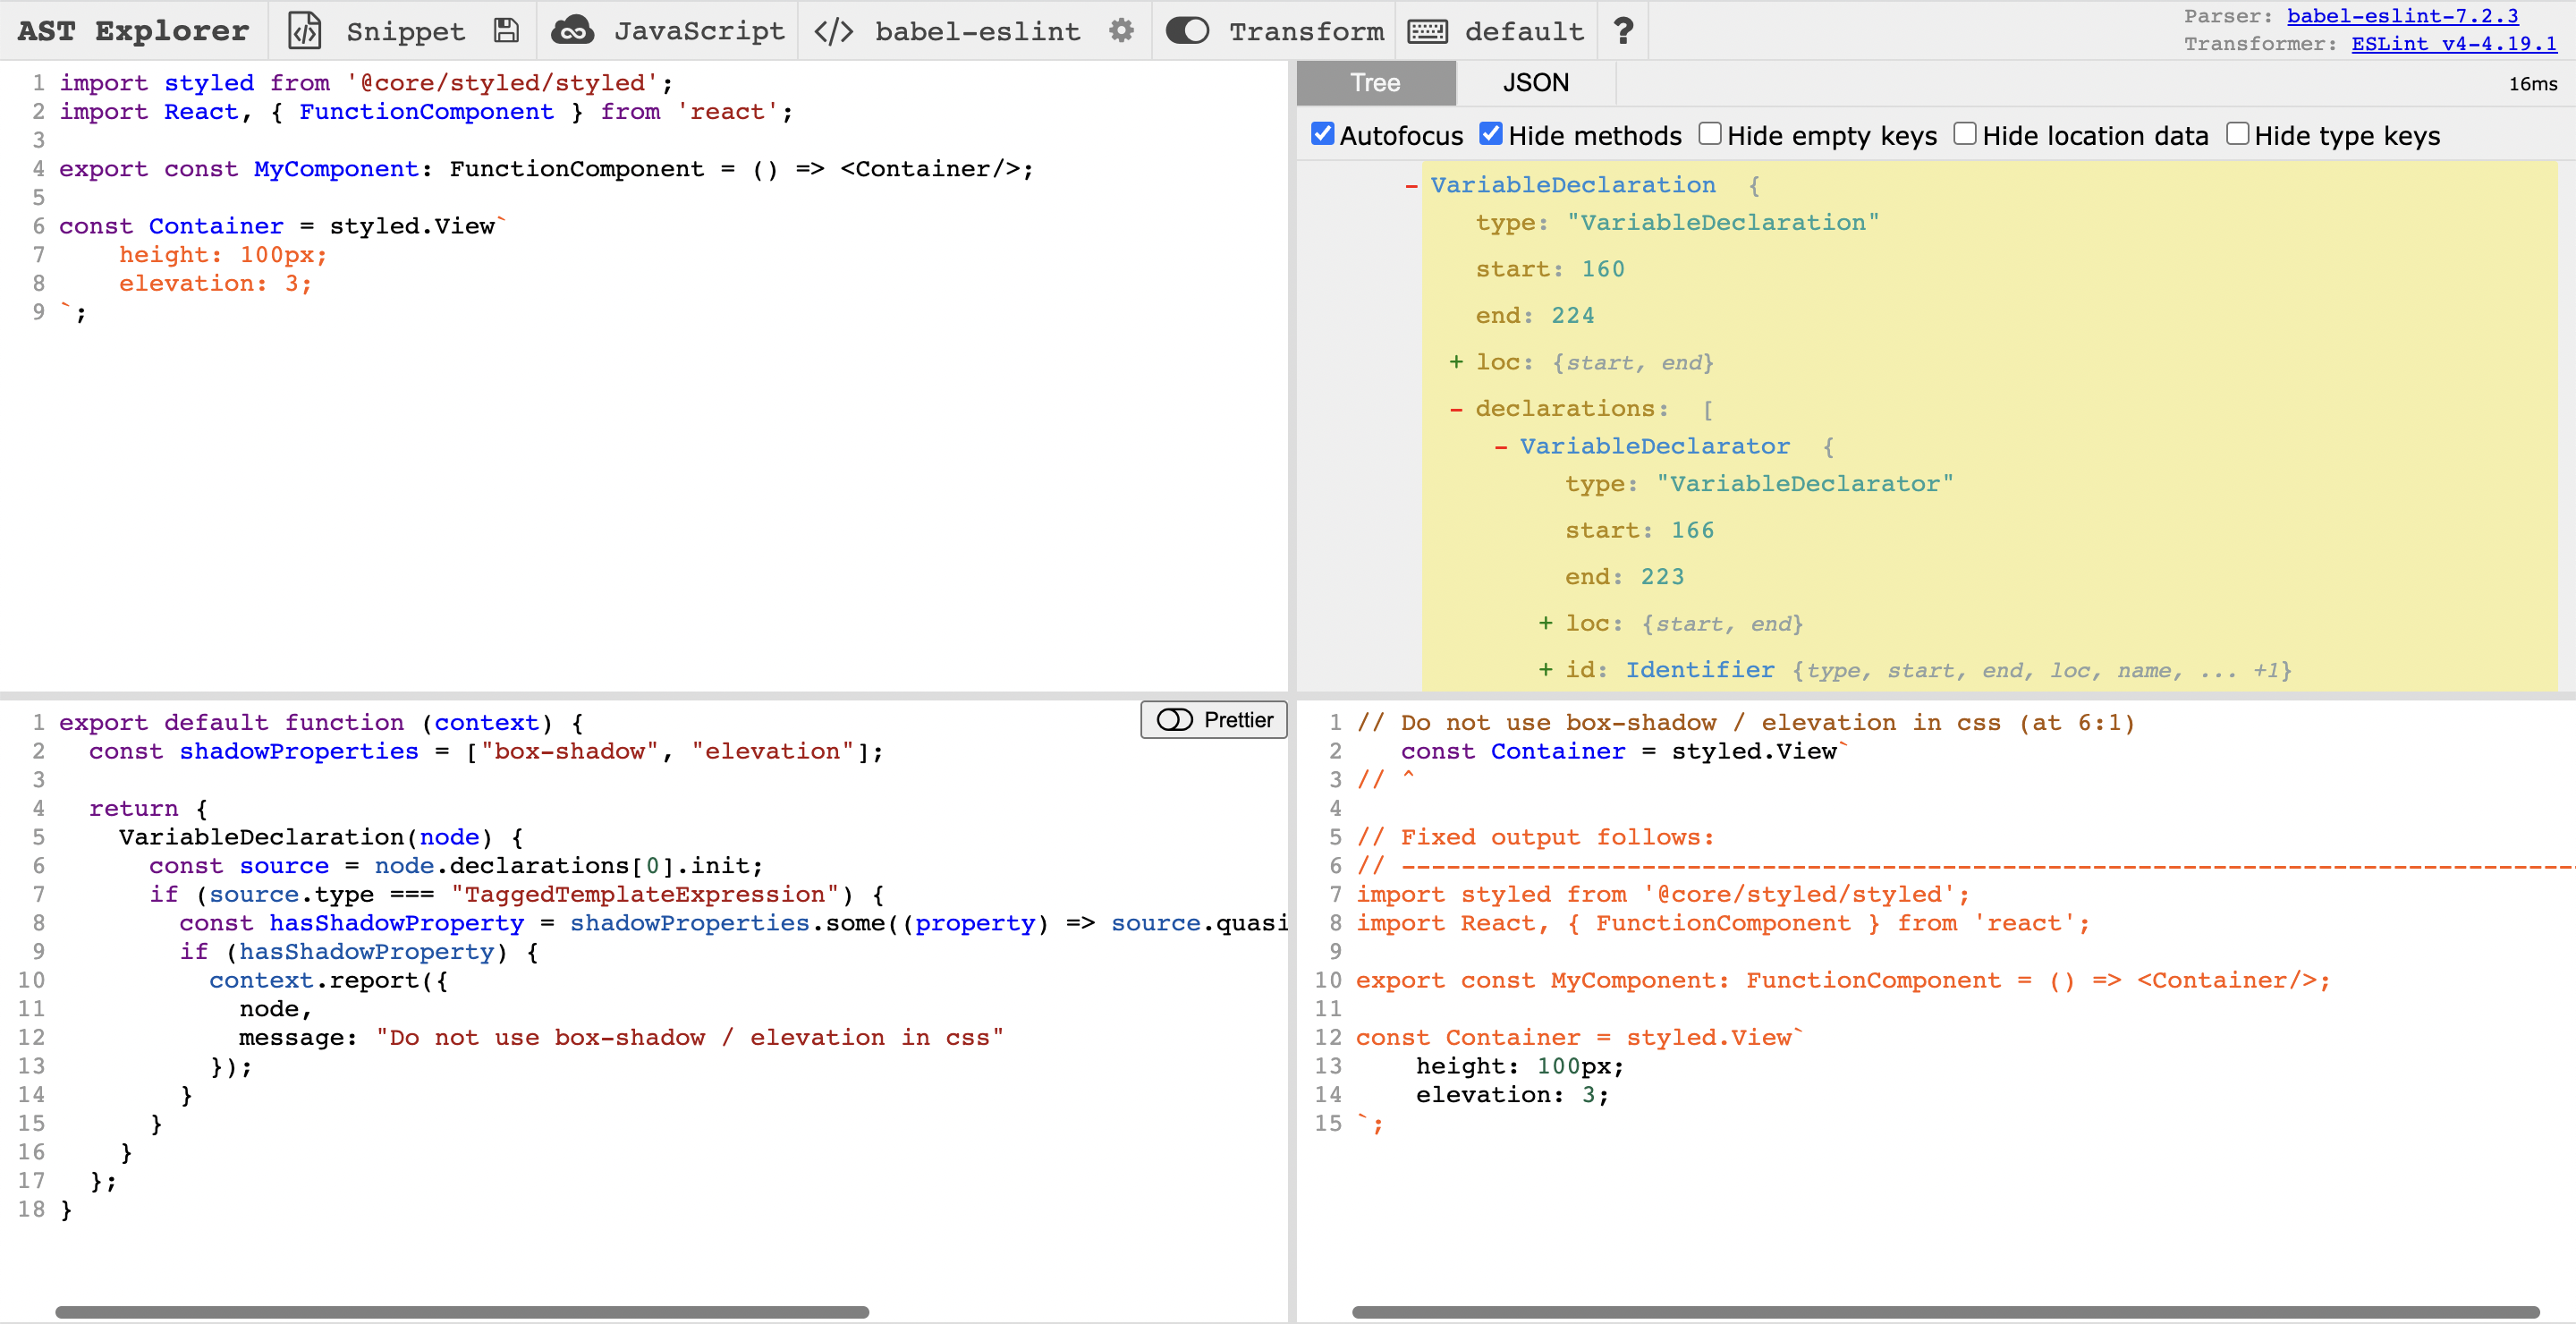Click the cloud JavaScript language icon
The height and width of the screenshot is (1324, 2576).
click(x=572, y=31)
